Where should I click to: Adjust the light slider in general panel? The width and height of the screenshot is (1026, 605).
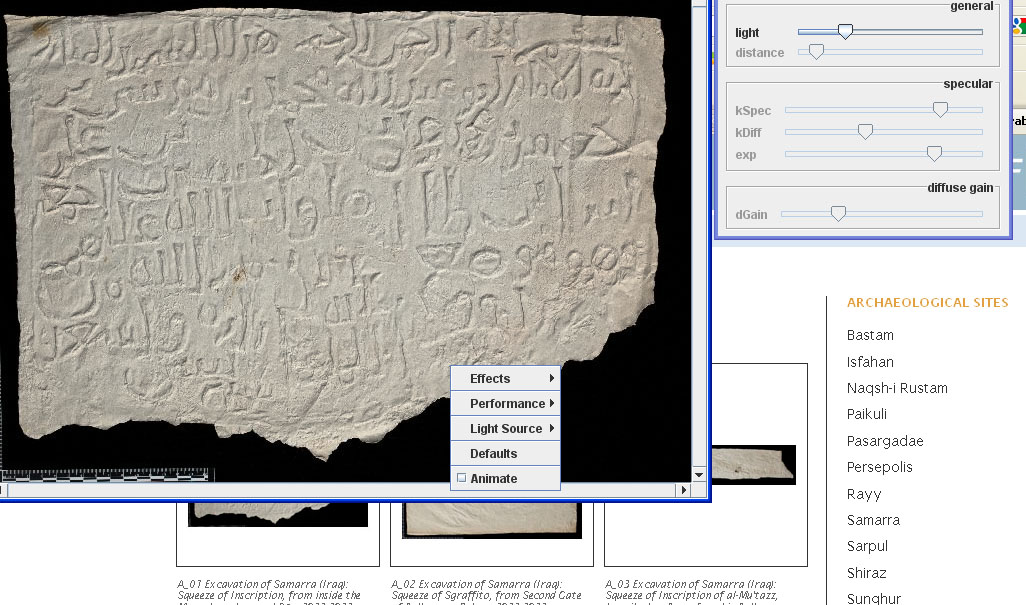(x=847, y=31)
